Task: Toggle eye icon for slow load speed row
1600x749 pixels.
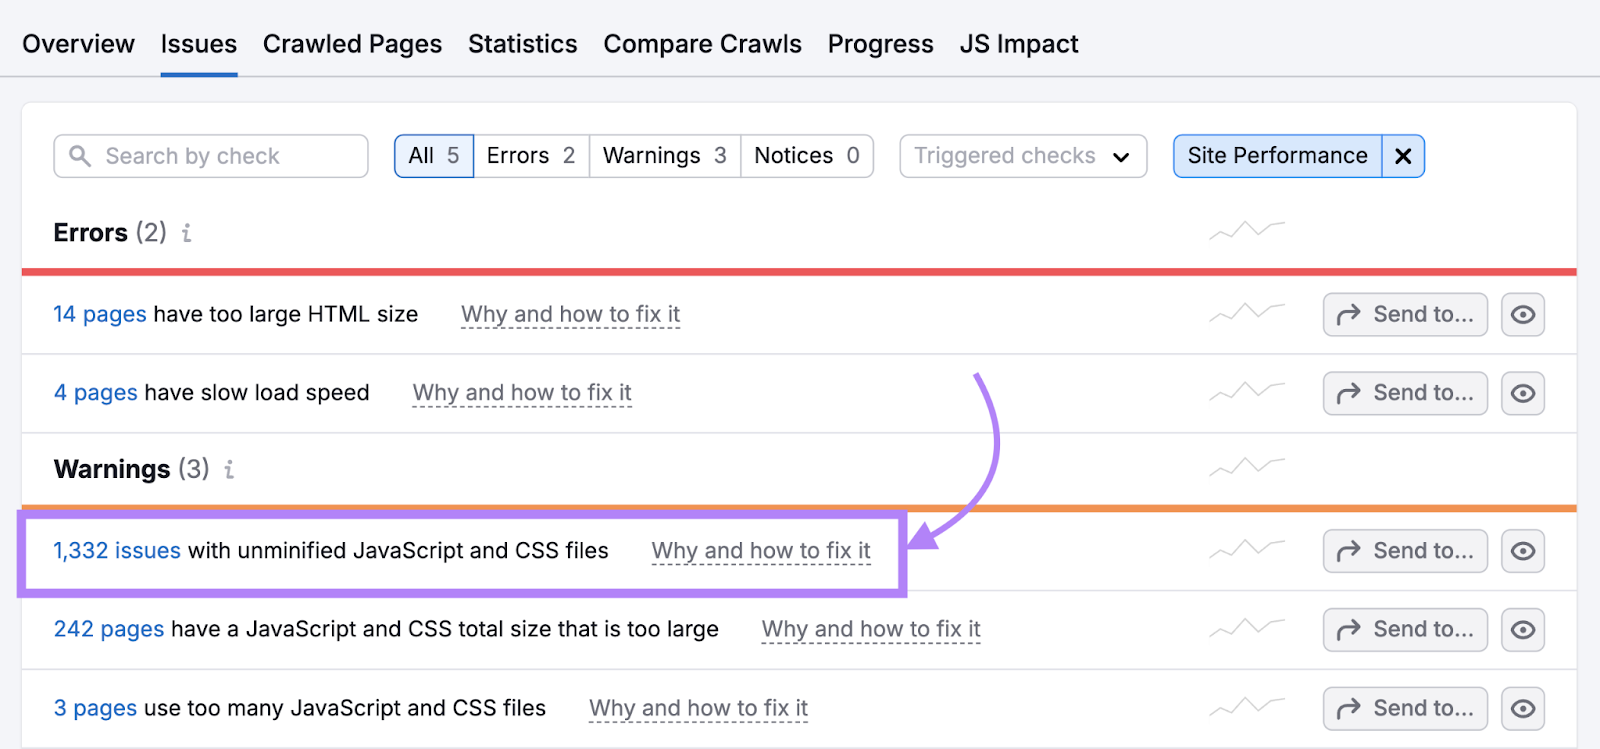Action: coord(1522,393)
